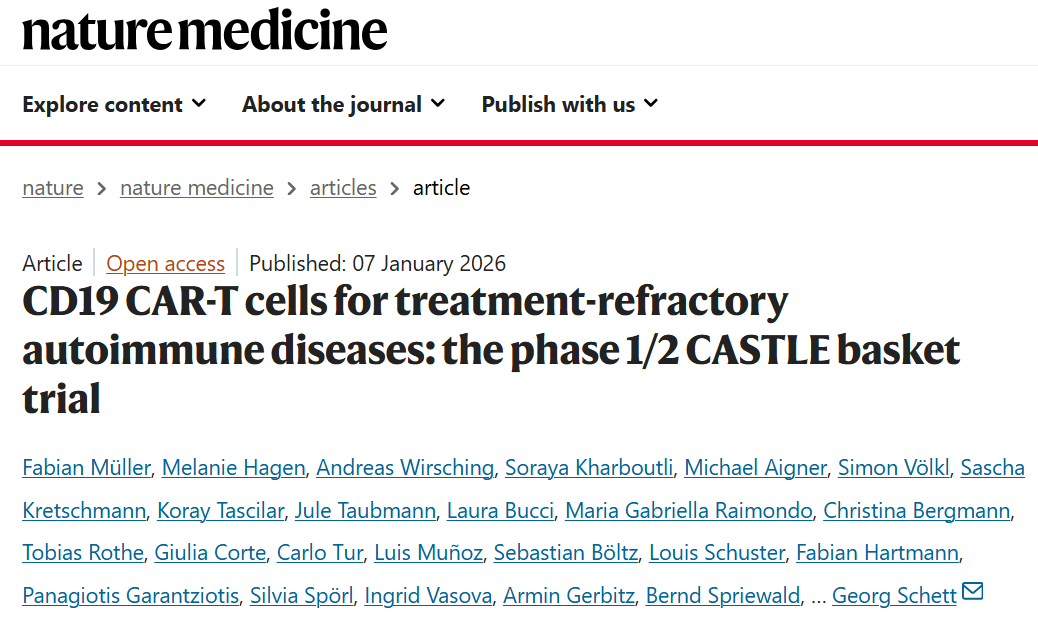This screenshot has width=1038, height=617.
Task: Open the nature medicine breadcrumb link
Action: (197, 188)
